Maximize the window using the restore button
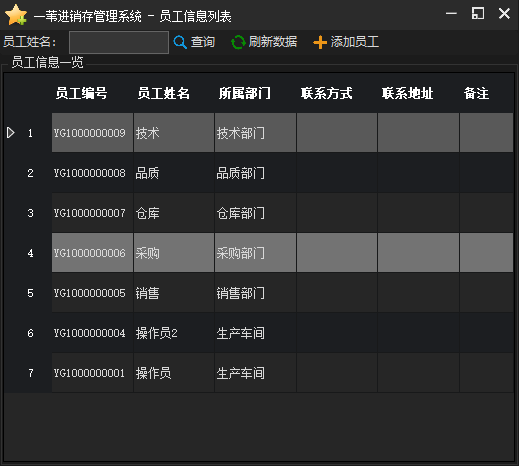The image size is (519, 466). tap(478, 14)
